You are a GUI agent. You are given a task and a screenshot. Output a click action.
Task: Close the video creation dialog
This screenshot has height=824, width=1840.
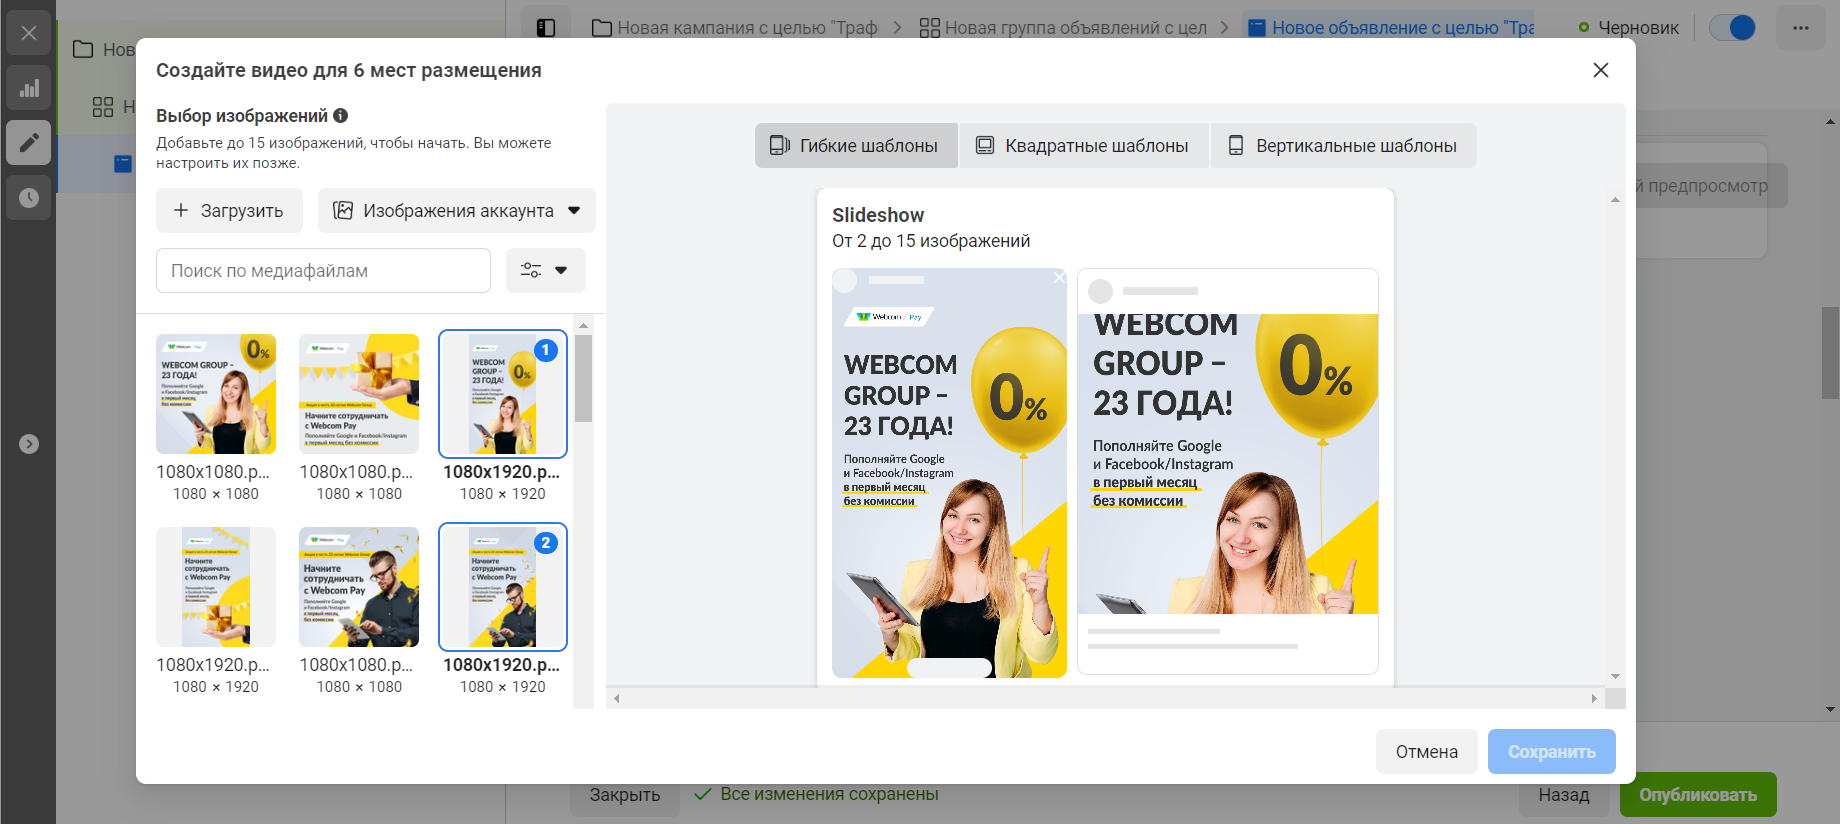[x=1601, y=70]
